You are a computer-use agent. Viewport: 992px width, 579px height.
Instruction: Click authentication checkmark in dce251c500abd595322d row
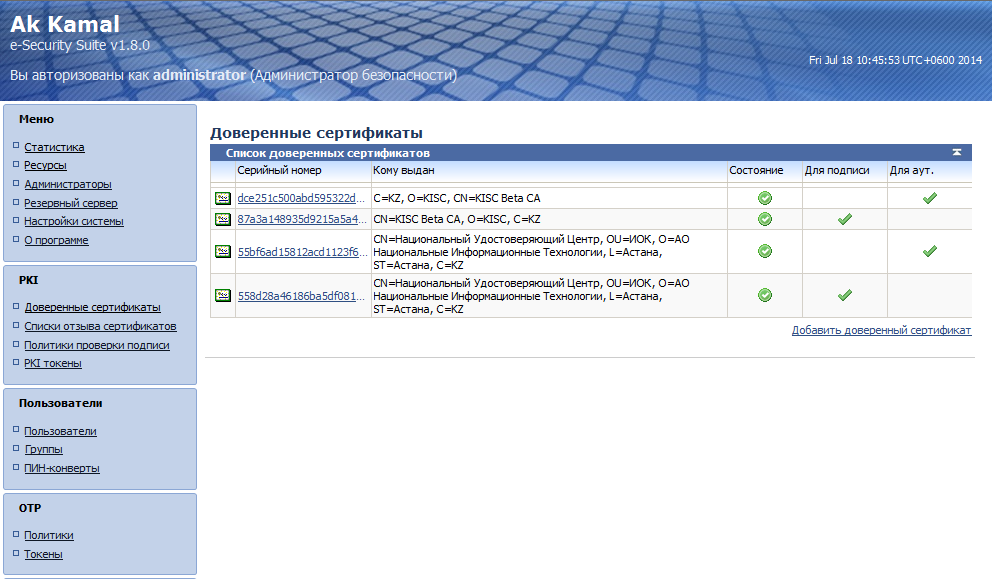tap(929, 198)
